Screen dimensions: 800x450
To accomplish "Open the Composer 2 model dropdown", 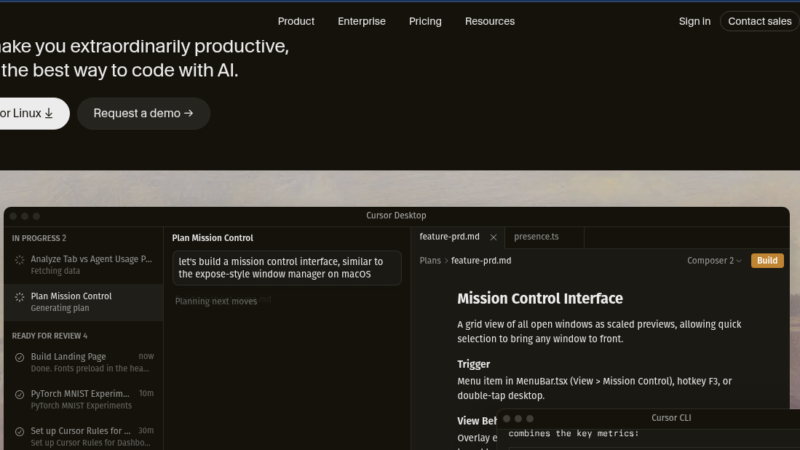I will click(714, 261).
